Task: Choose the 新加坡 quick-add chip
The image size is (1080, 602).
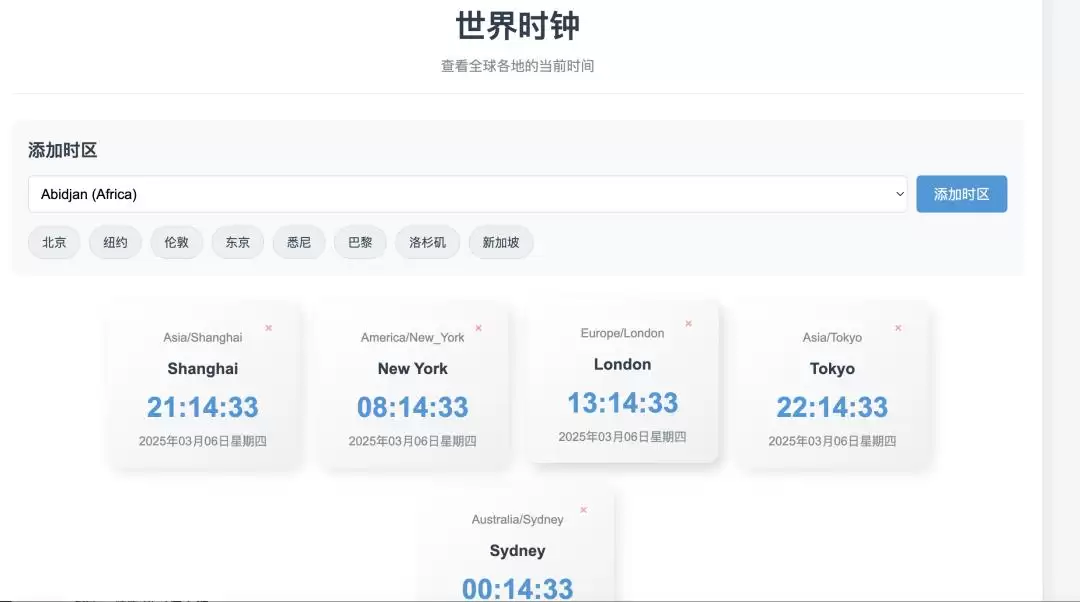Action: tap(501, 242)
